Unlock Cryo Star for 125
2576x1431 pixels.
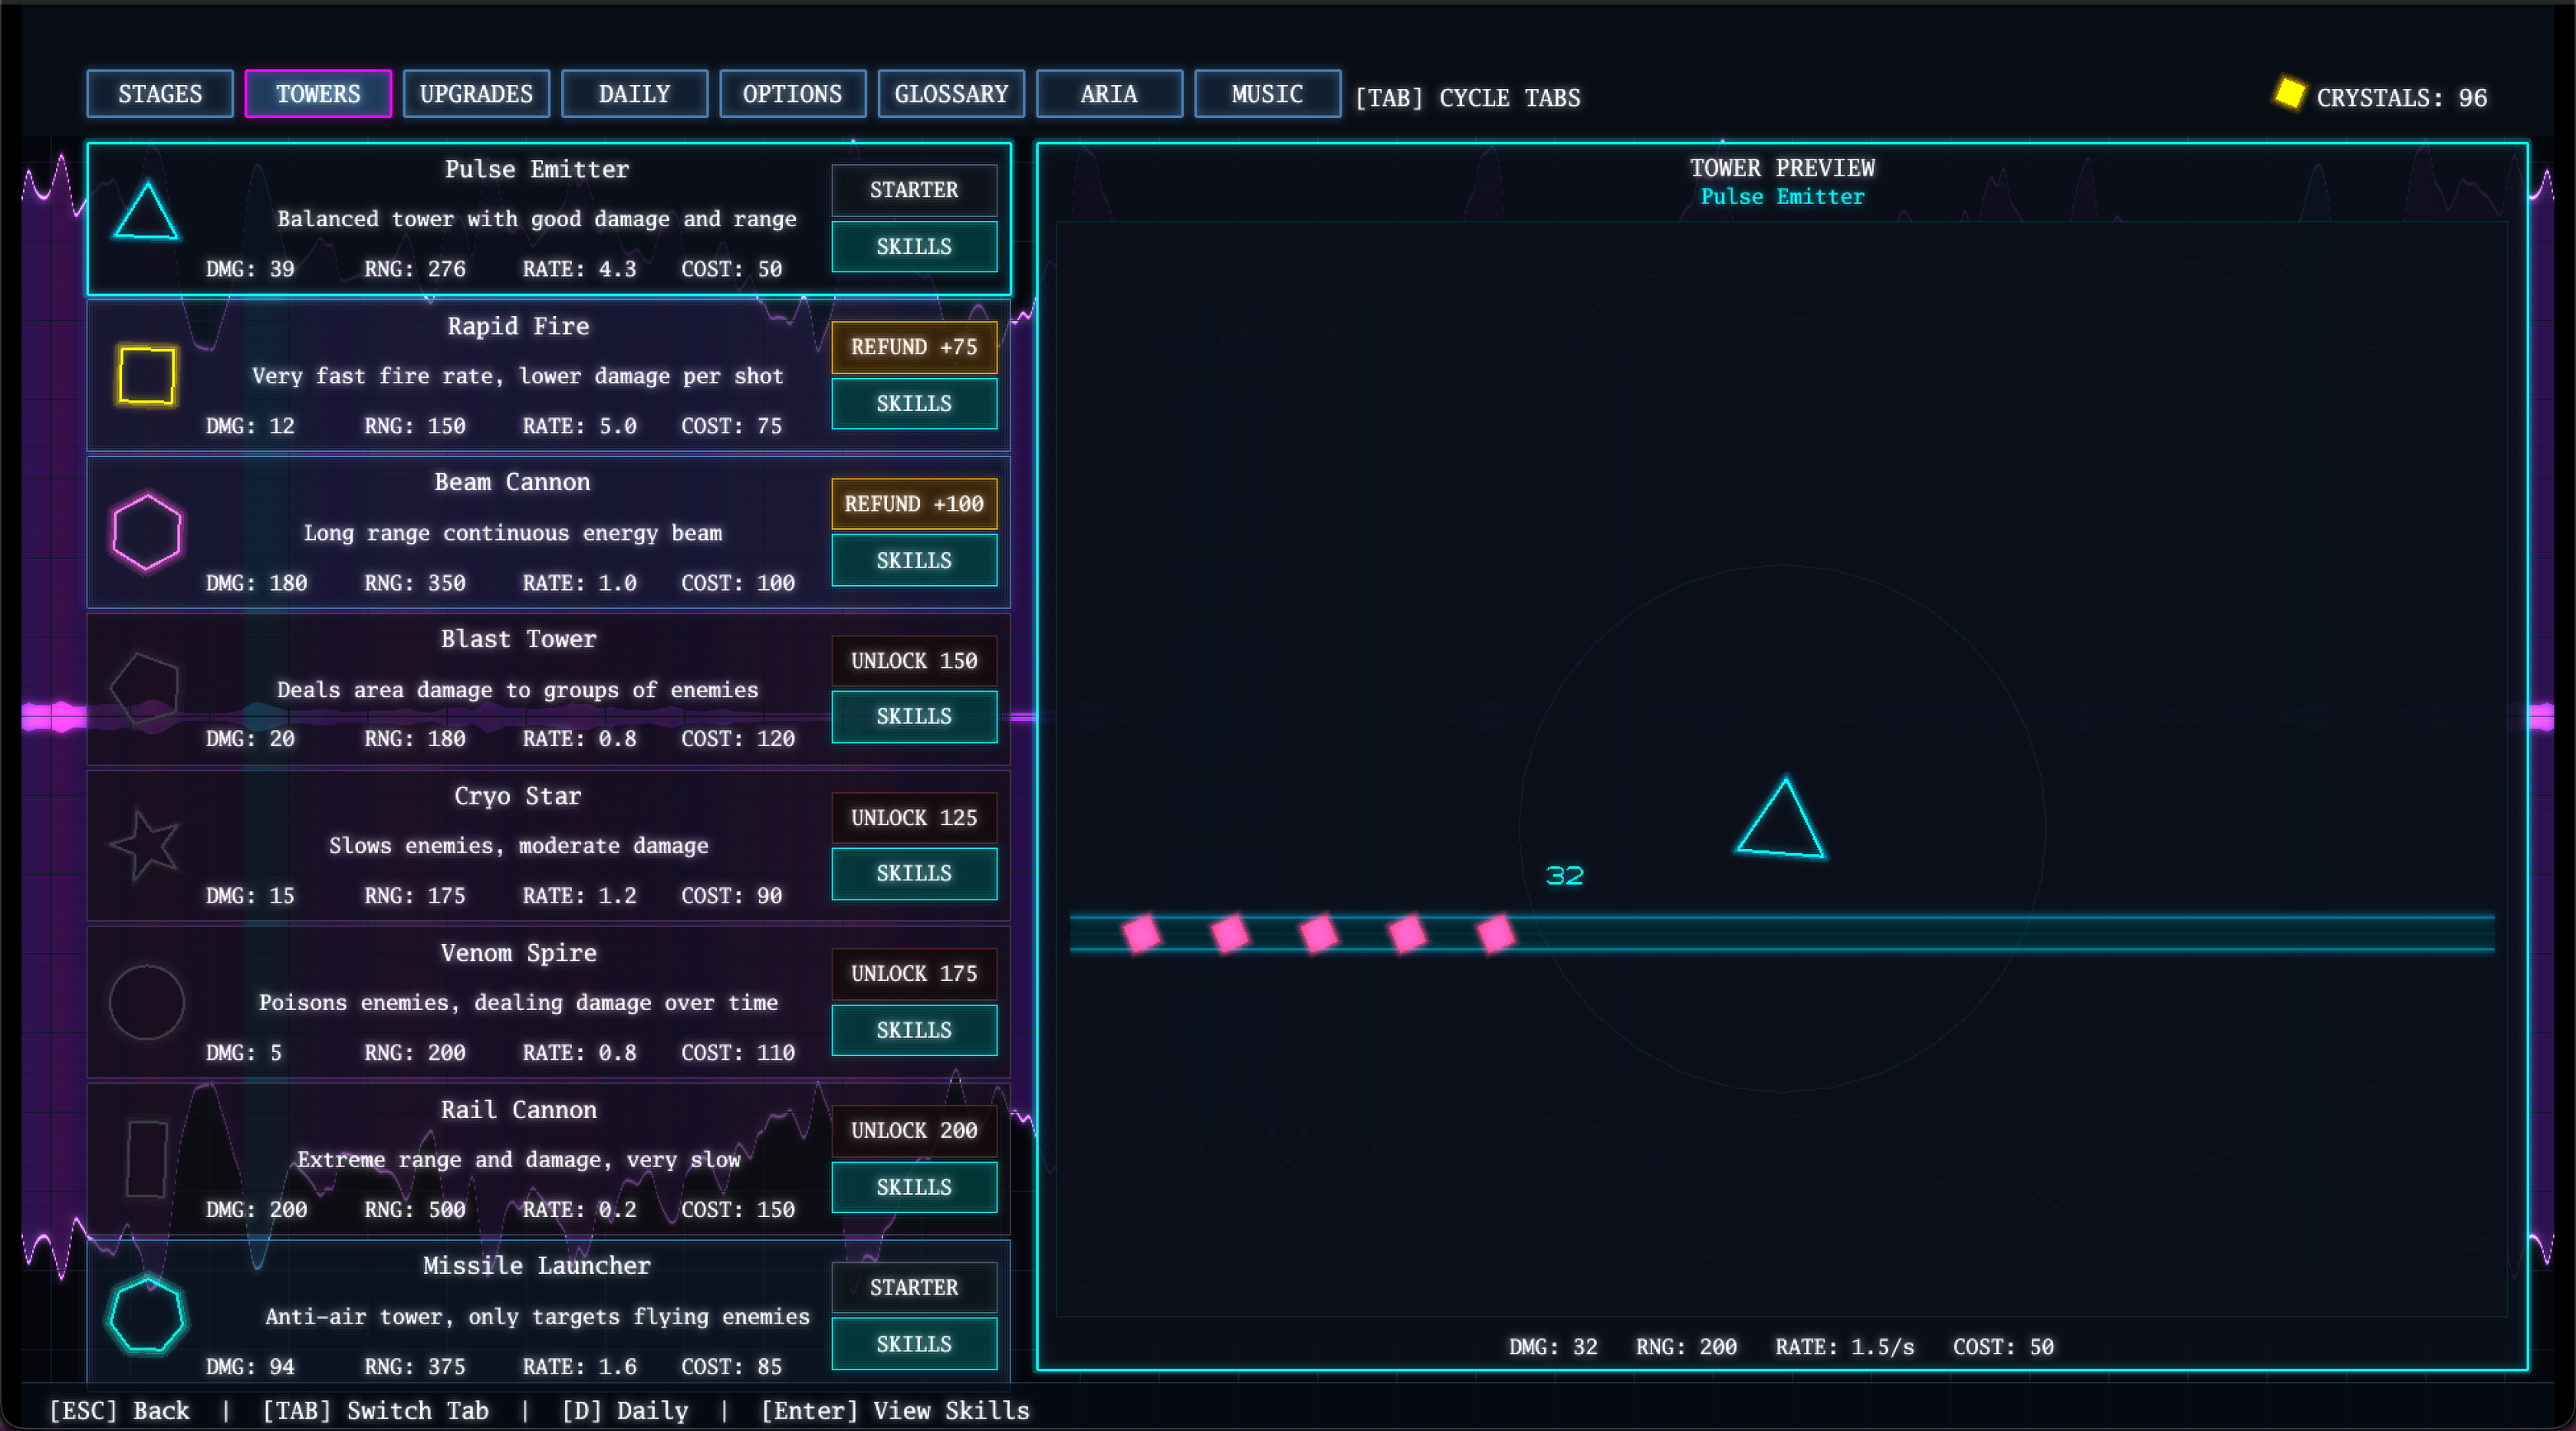tap(913, 818)
